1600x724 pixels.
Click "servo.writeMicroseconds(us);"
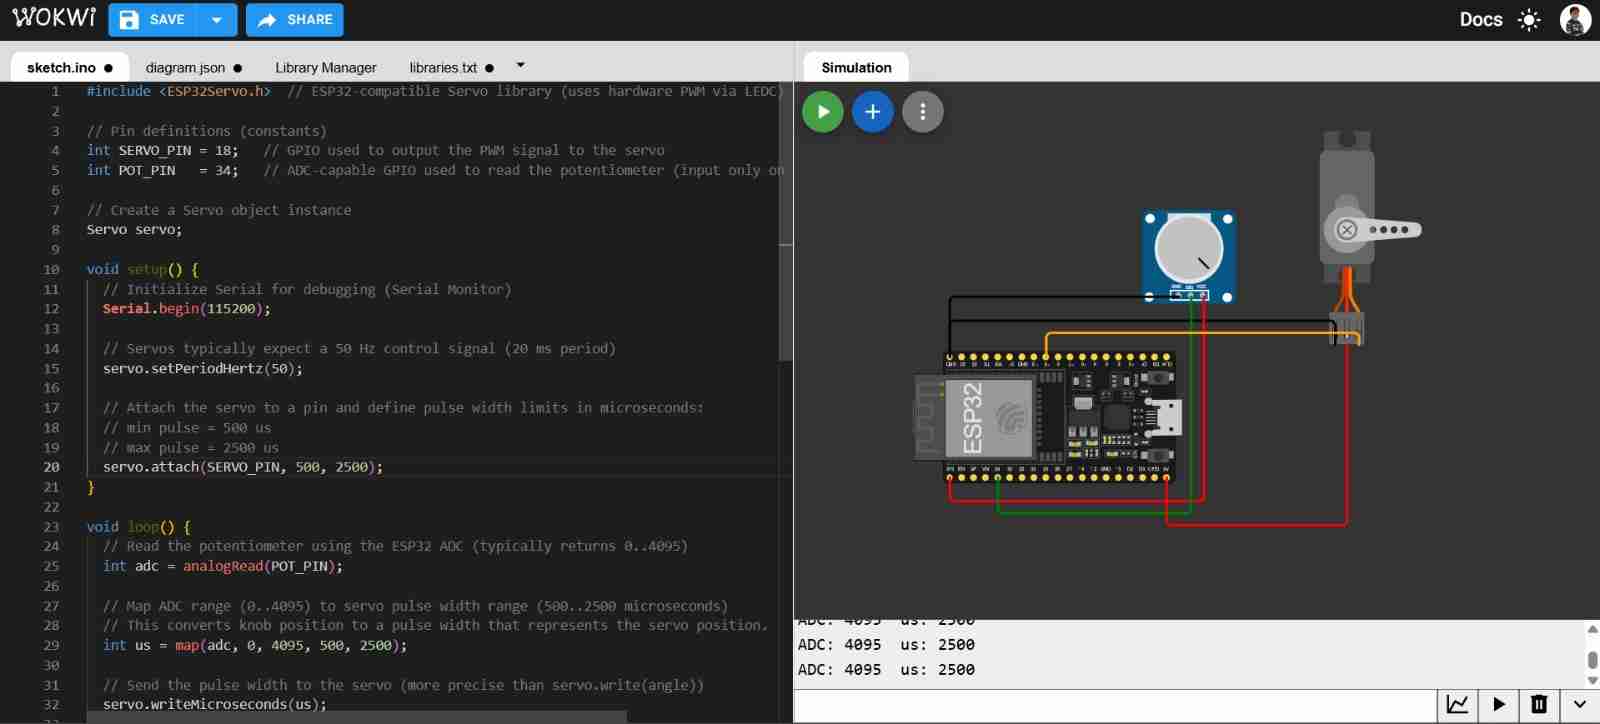[214, 704]
